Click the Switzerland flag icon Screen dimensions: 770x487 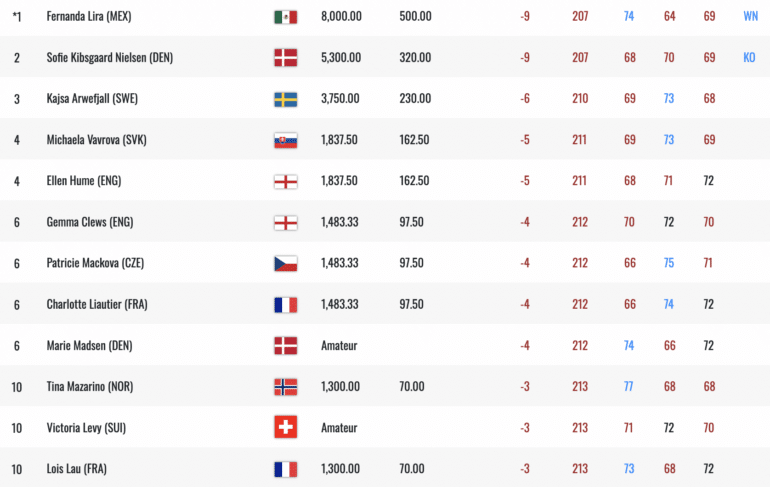(285, 427)
